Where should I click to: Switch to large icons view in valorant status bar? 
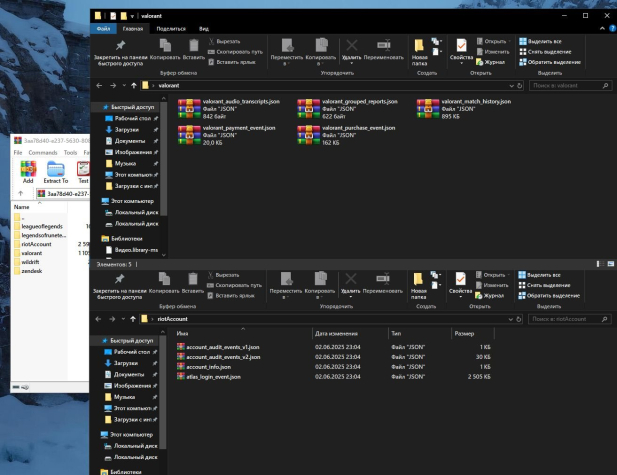[x=611, y=264]
